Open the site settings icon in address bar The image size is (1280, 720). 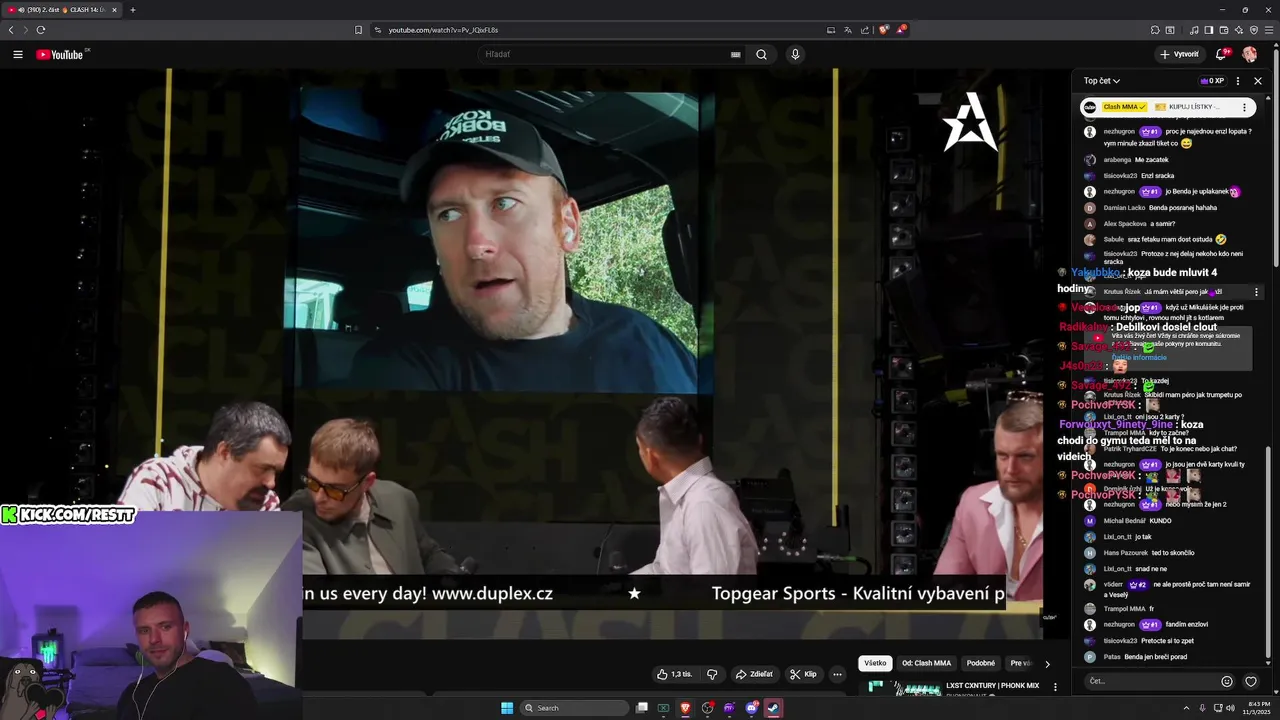click(x=378, y=30)
